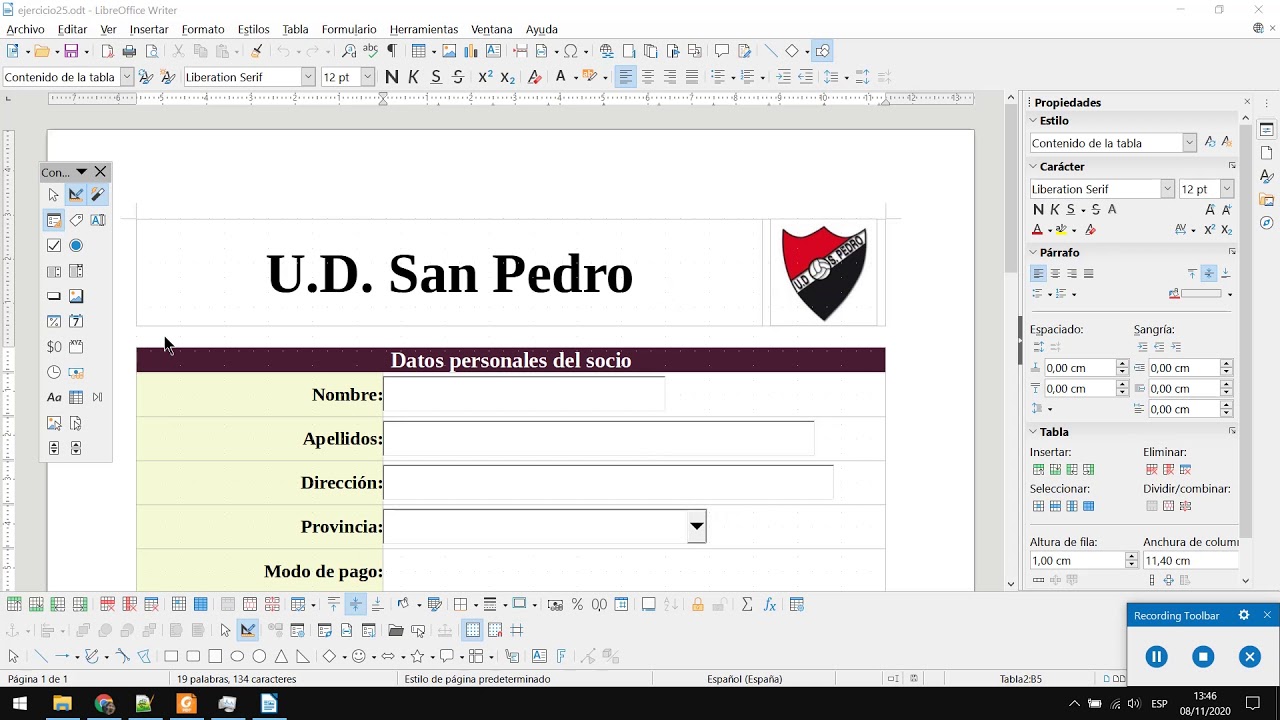Toggle Design Mode in form controls panel
This screenshot has width=1280, height=720.
[x=76, y=195]
